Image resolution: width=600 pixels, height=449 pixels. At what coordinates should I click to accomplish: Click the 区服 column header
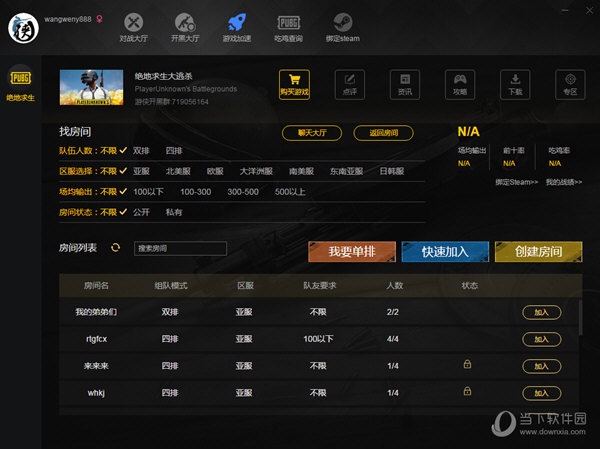(x=245, y=286)
